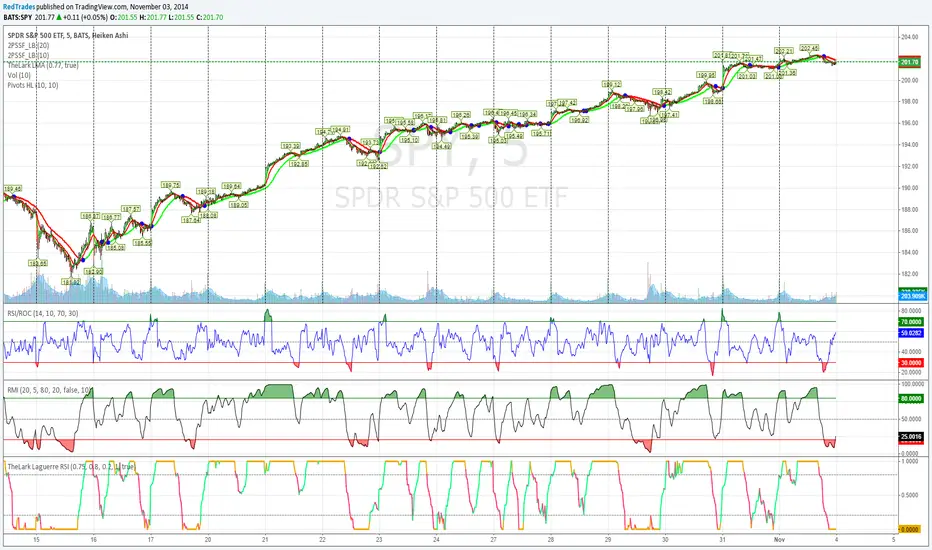Click date 27 on time axis
Screen dimensions: 932x550
tap(493, 540)
